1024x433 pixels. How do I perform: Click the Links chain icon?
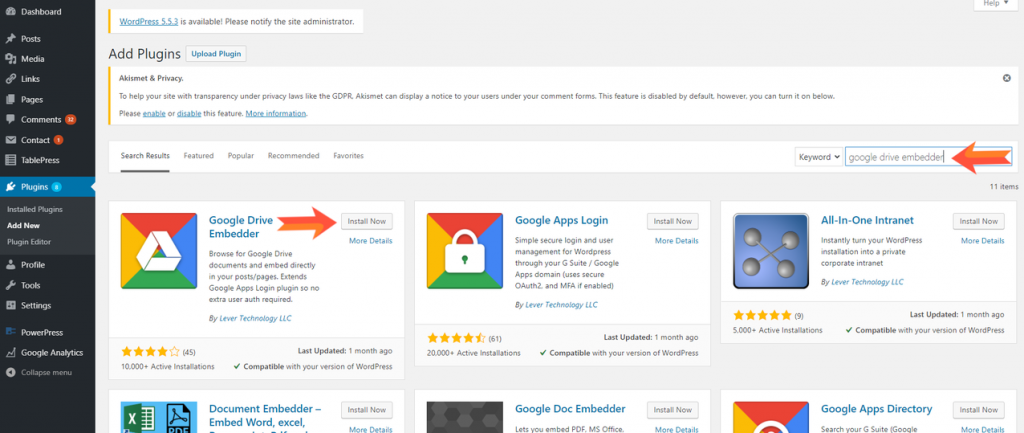[10, 79]
